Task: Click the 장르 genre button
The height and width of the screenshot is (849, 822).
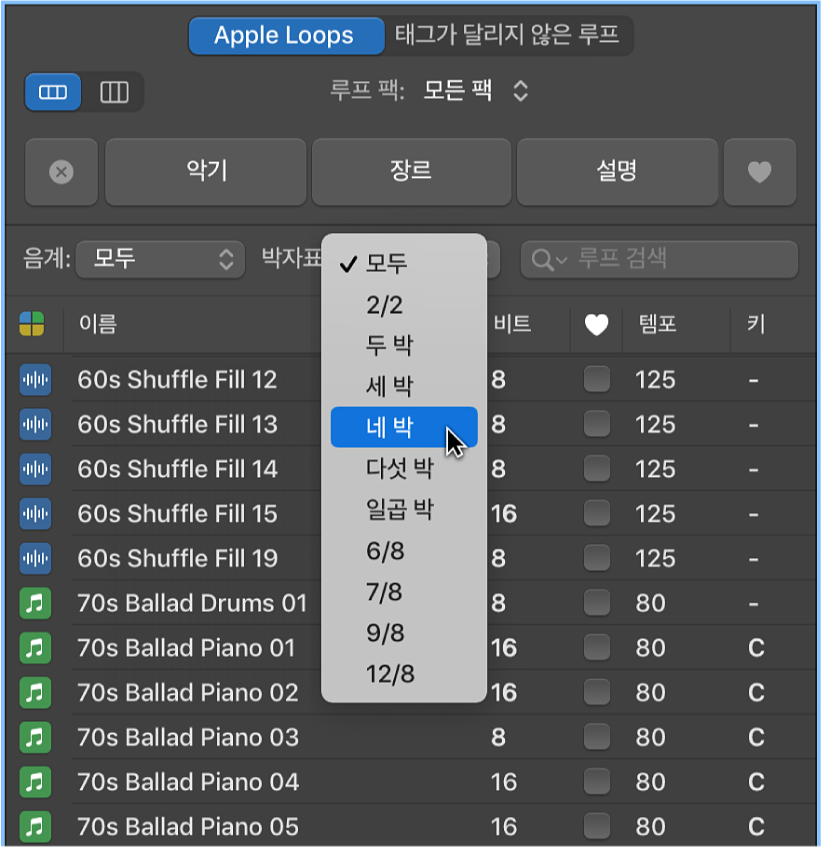Action: 412,172
